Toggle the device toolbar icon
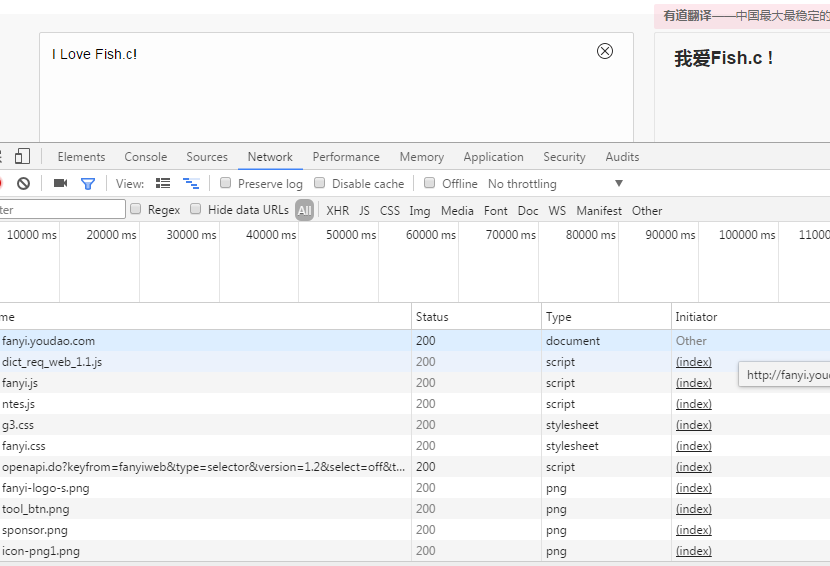Image resolution: width=830 pixels, height=566 pixels. coord(22,157)
